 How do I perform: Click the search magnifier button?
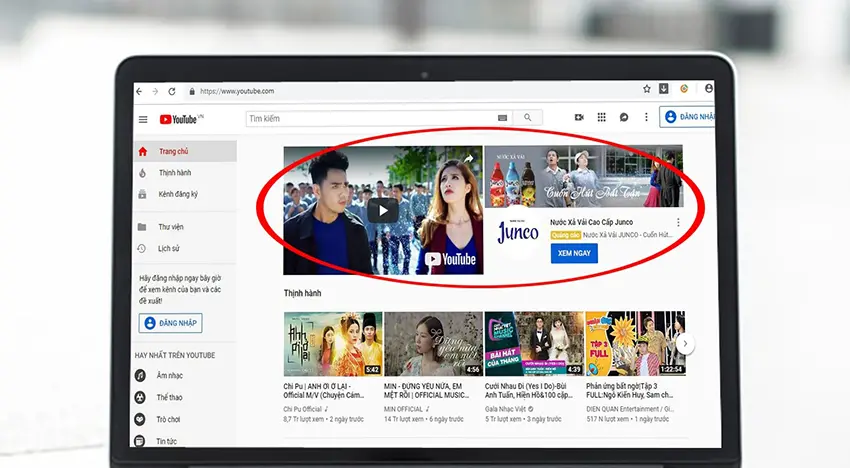coord(527,118)
